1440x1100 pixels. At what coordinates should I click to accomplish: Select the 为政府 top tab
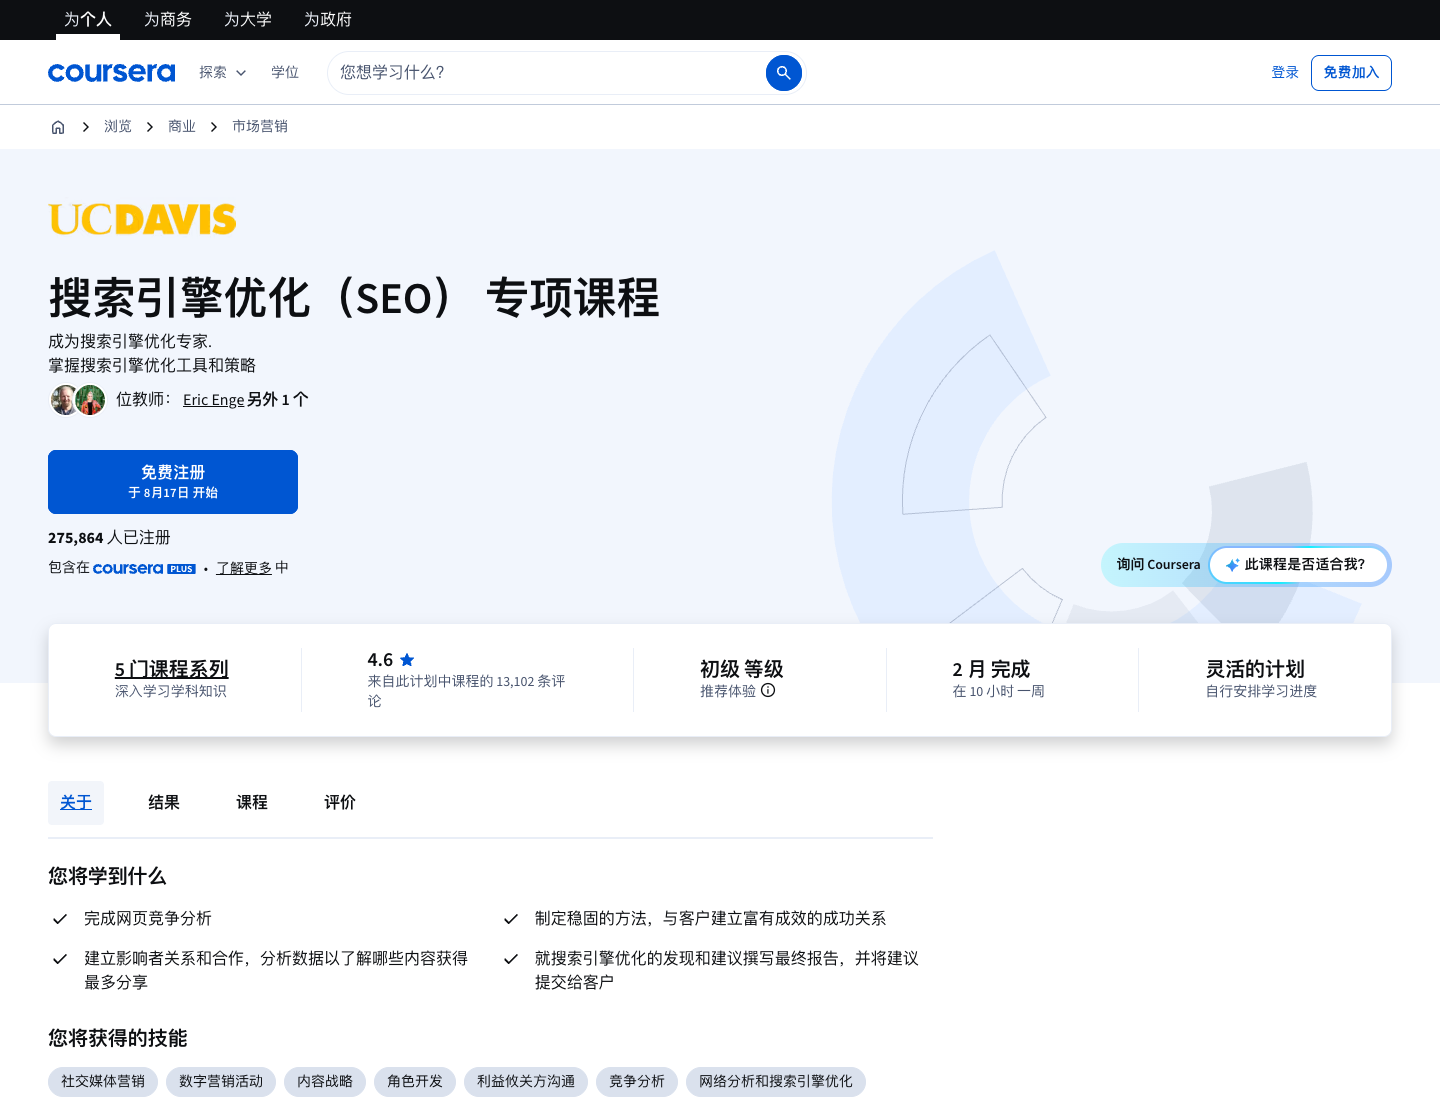pos(328,19)
